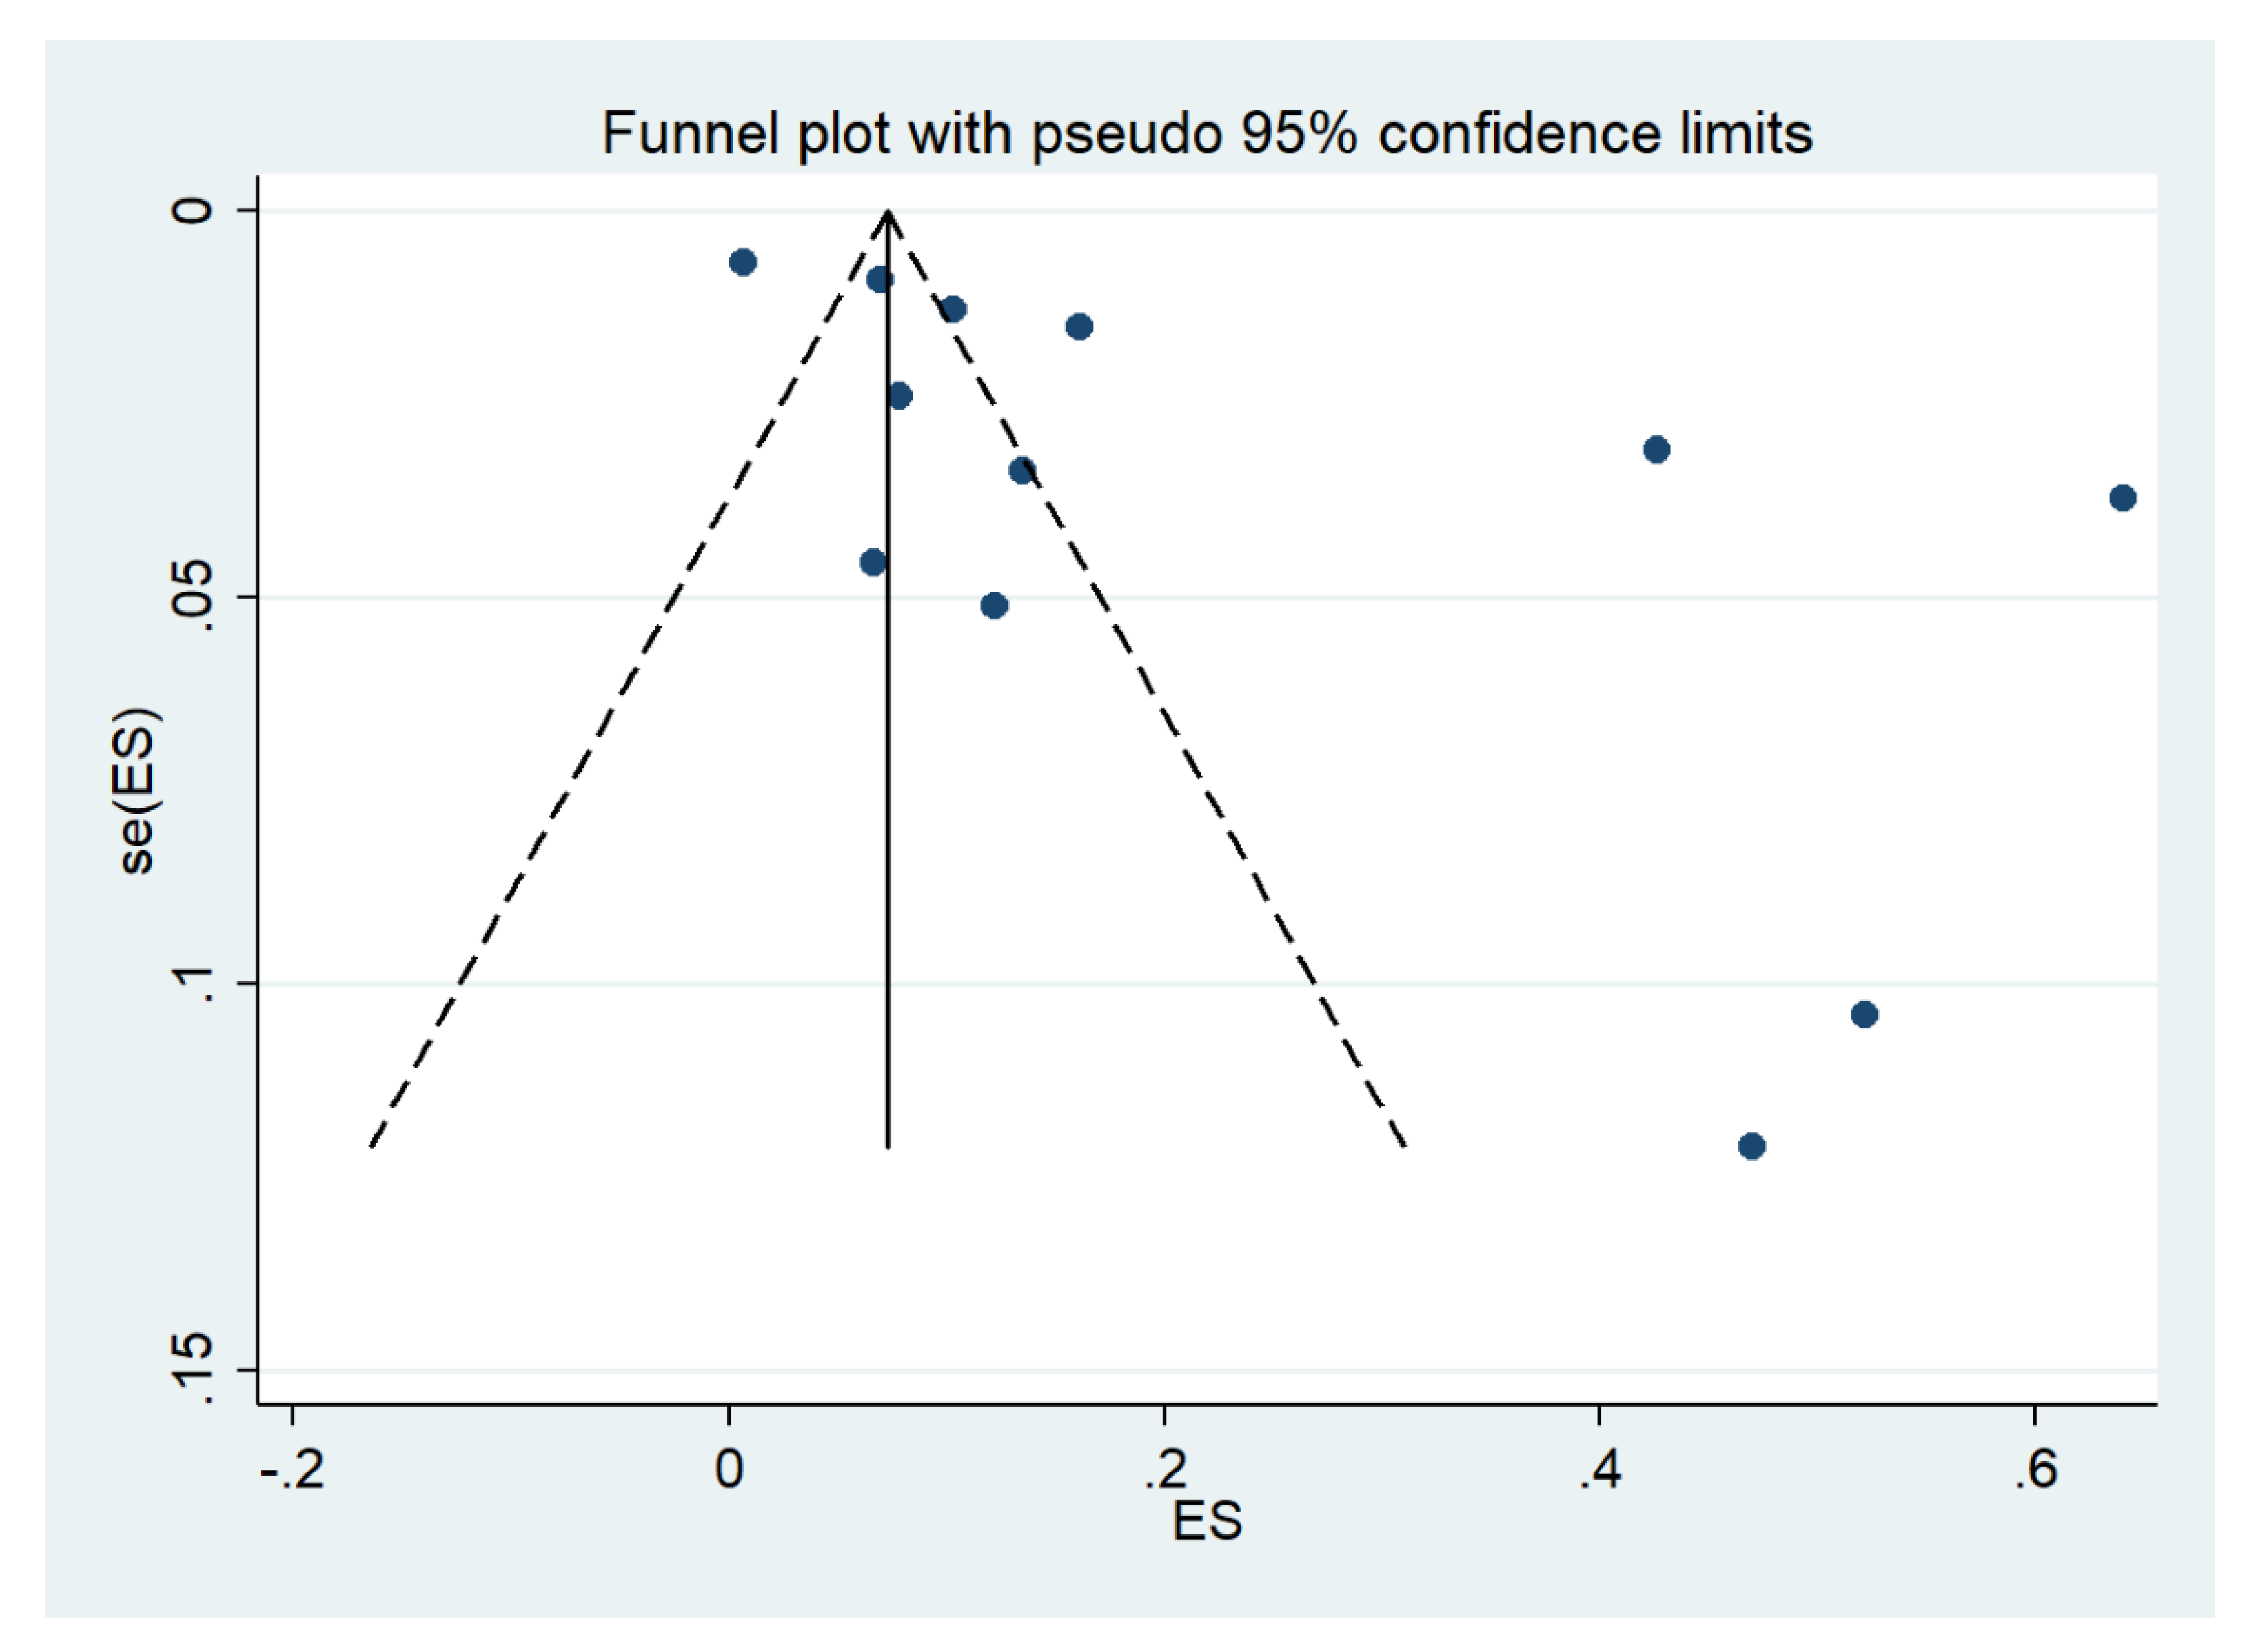The width and height of the screenshot is (2258, 1652).
Task: Click the leftmost data point near ES zero
Action: (x=743, y=263)
